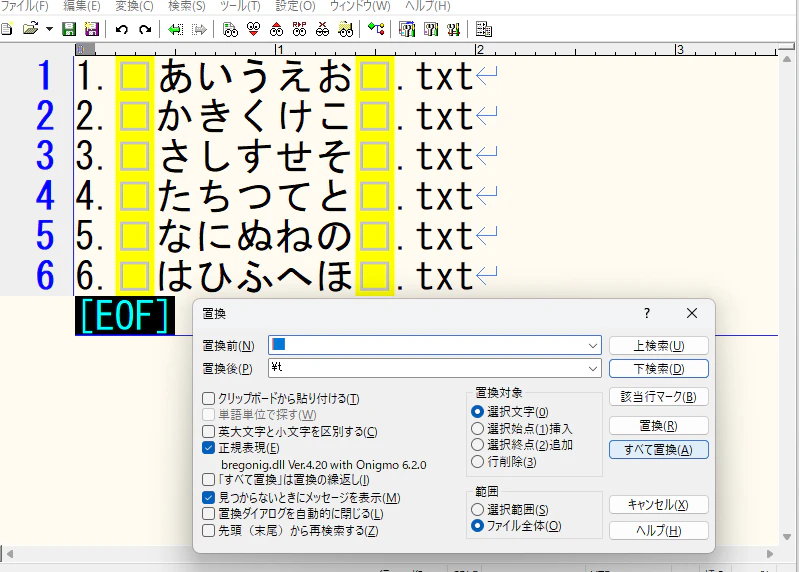Open common settings tools icon

pos(453,30)
